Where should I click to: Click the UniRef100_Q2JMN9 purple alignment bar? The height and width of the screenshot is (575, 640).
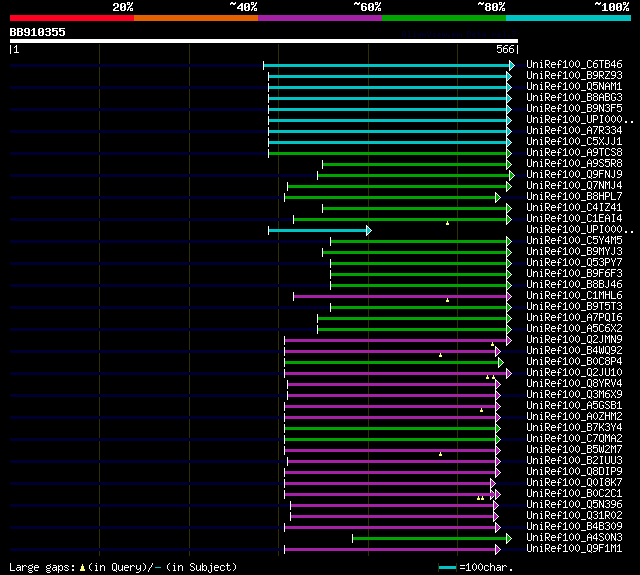point(396,340)
